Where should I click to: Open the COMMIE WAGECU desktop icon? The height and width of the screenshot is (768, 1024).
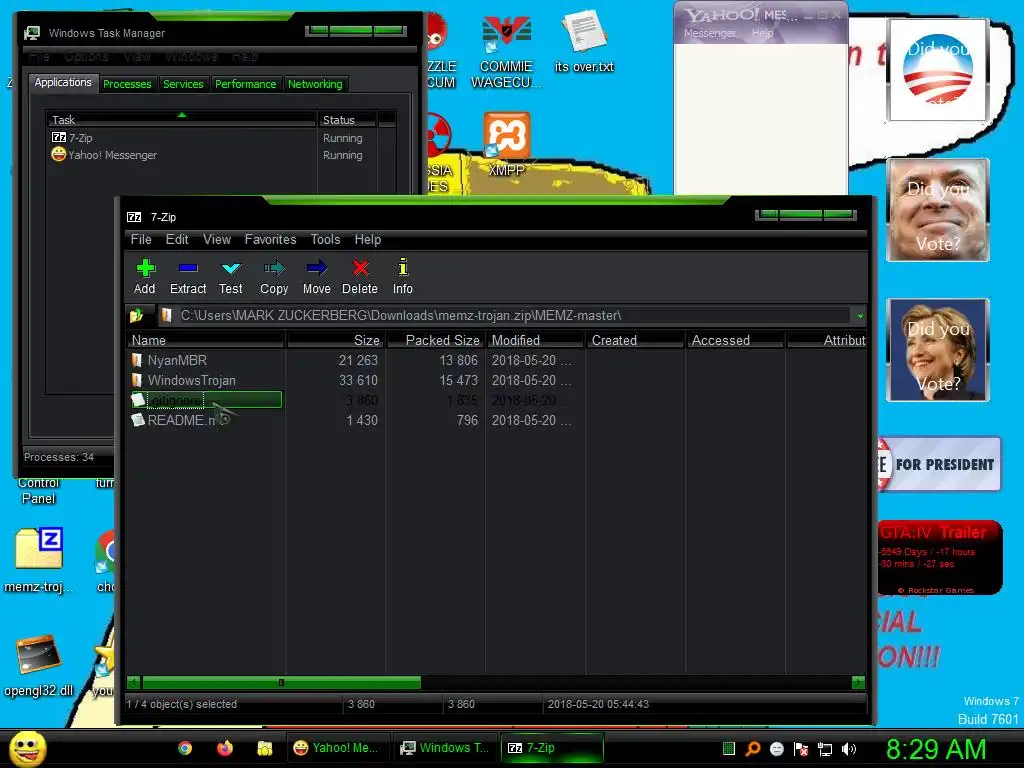506,54
